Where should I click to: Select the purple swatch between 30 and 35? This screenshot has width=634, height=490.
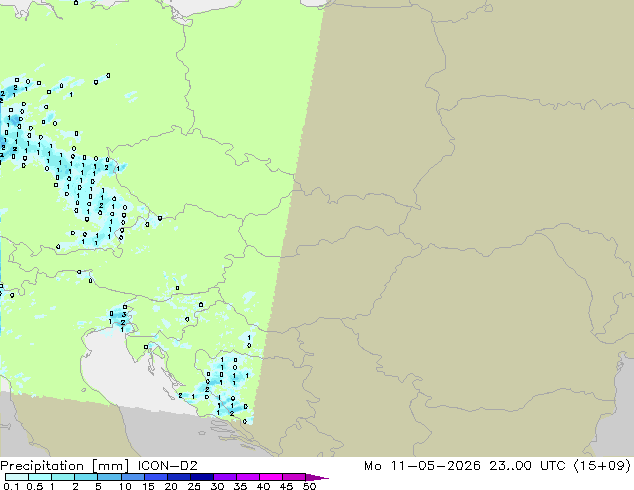(x=224, y=477)
